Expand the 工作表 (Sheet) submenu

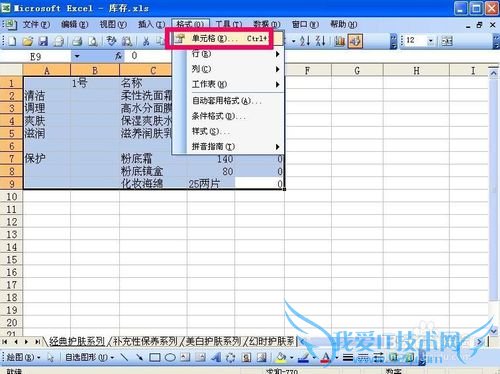pyautogui.click(x=235, y=84)
